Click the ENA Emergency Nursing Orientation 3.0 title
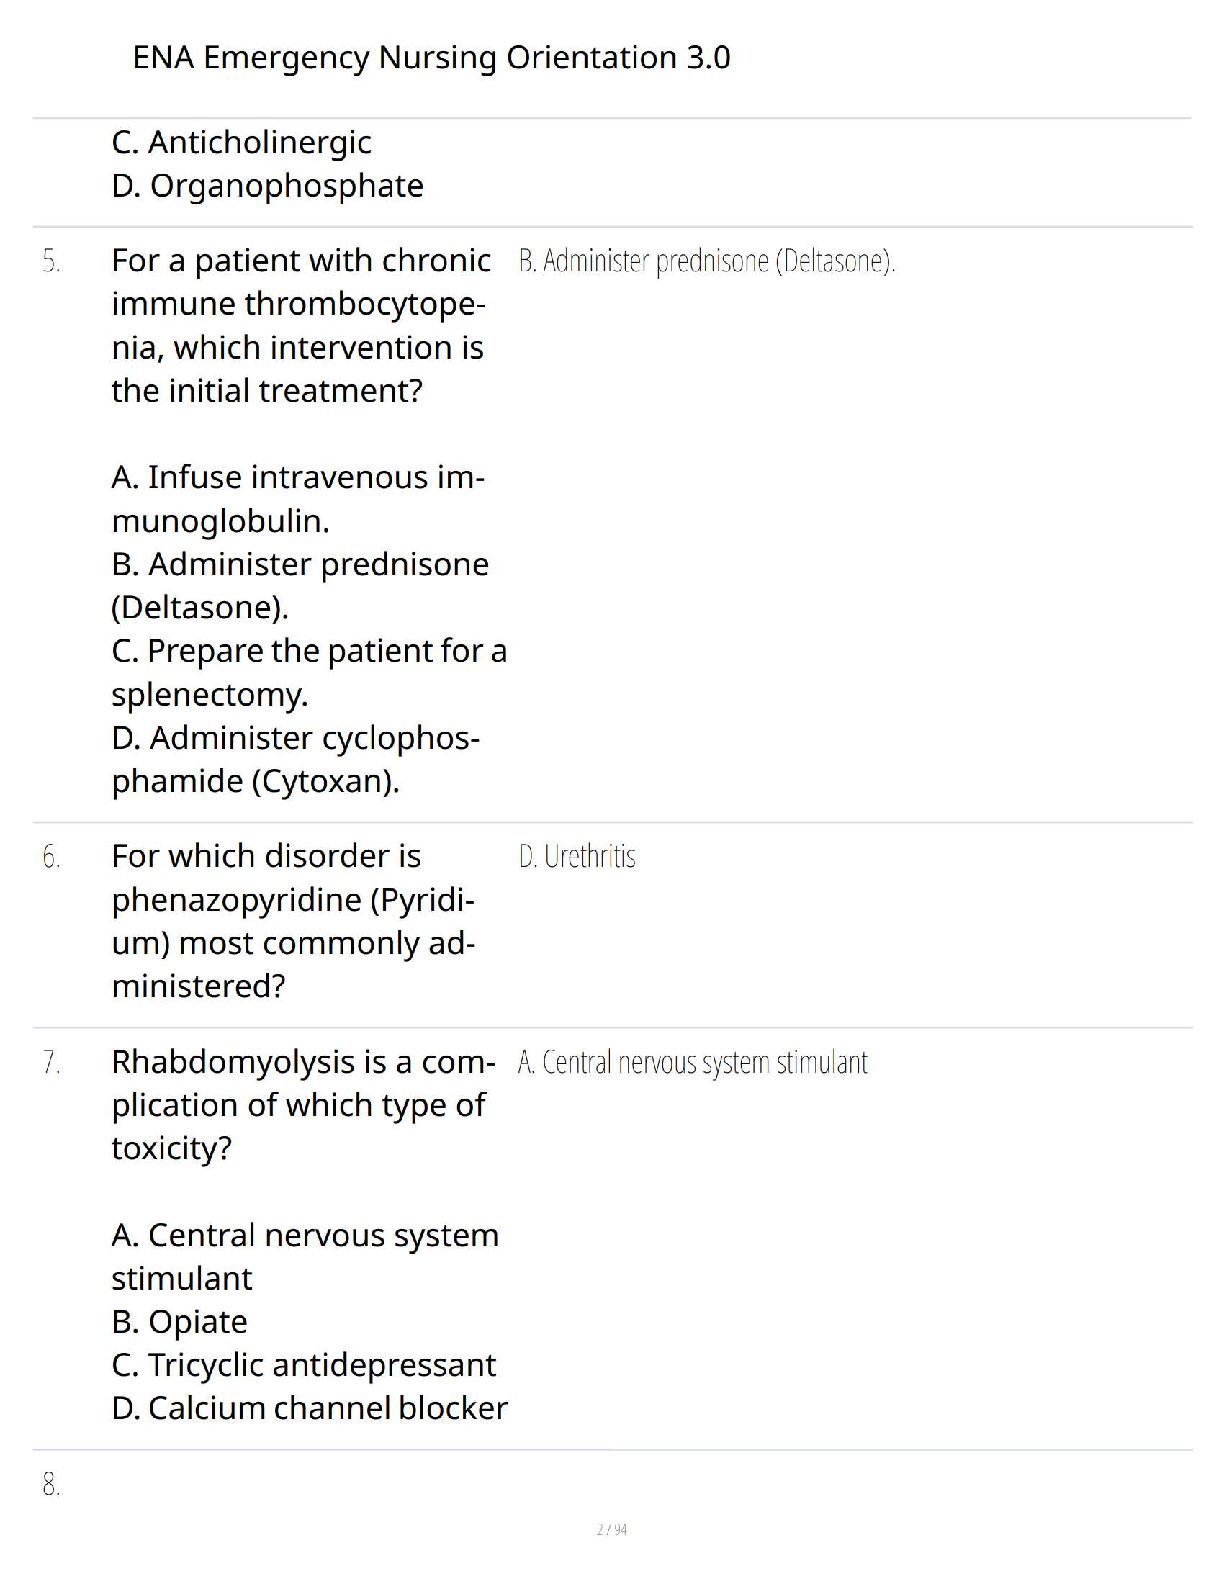The image size is (1224, 1584). point(431,58)
